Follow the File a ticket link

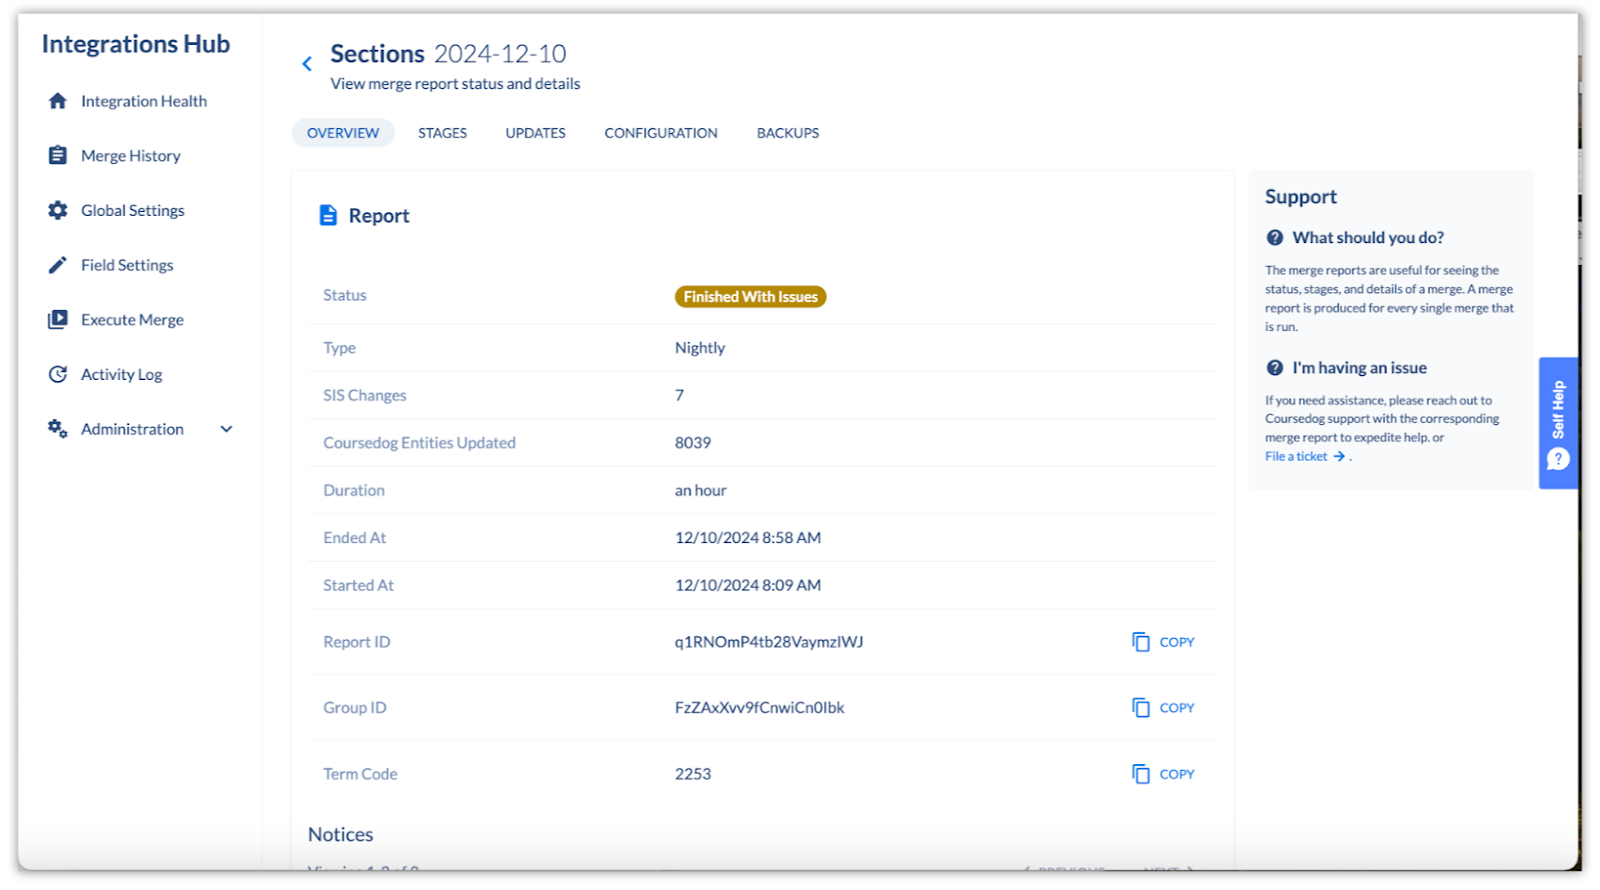click(1296, 457)
